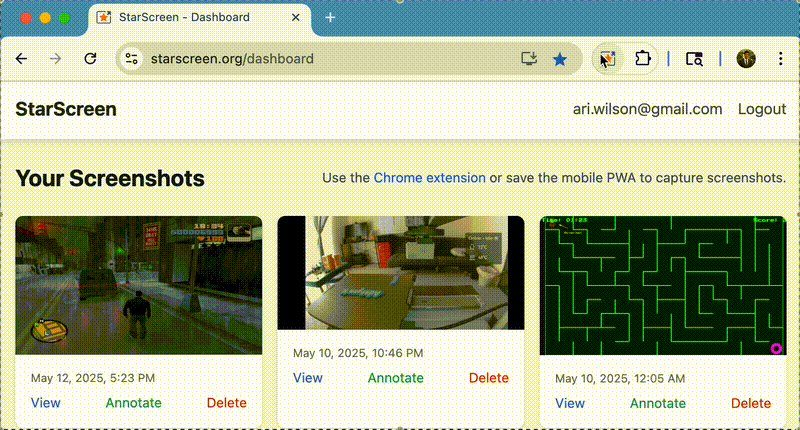Annotate the May 12, 5:23 PM screenshot
800x430 pixels.
[134, 403]
